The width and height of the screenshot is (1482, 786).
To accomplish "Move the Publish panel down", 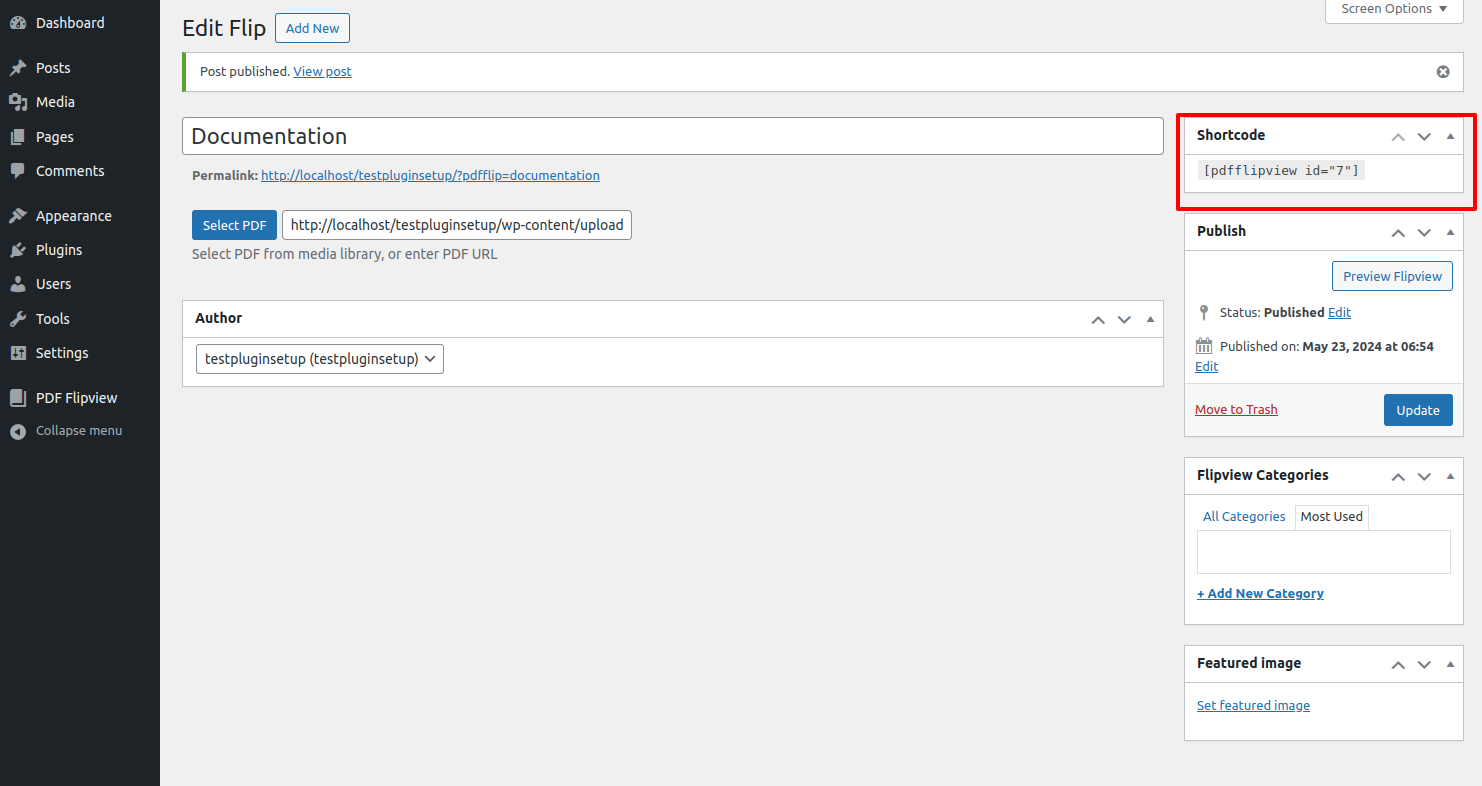I will point(1424,232).
